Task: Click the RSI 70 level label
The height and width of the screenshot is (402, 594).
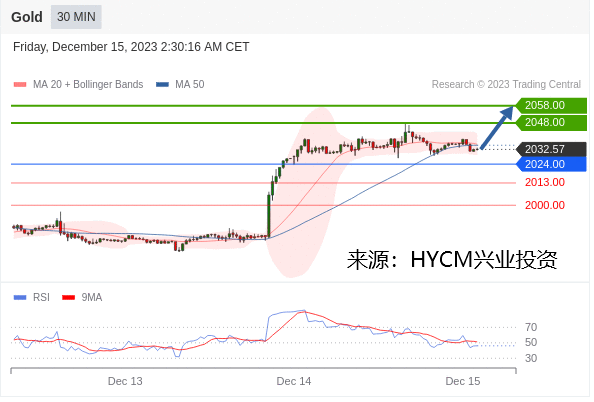Action: 531,327
